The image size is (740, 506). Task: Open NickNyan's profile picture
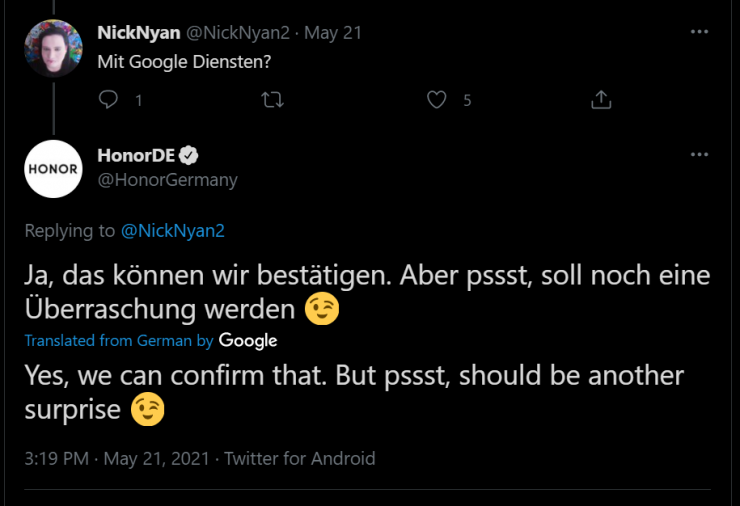pyautogui.click(x=52, y=47)
